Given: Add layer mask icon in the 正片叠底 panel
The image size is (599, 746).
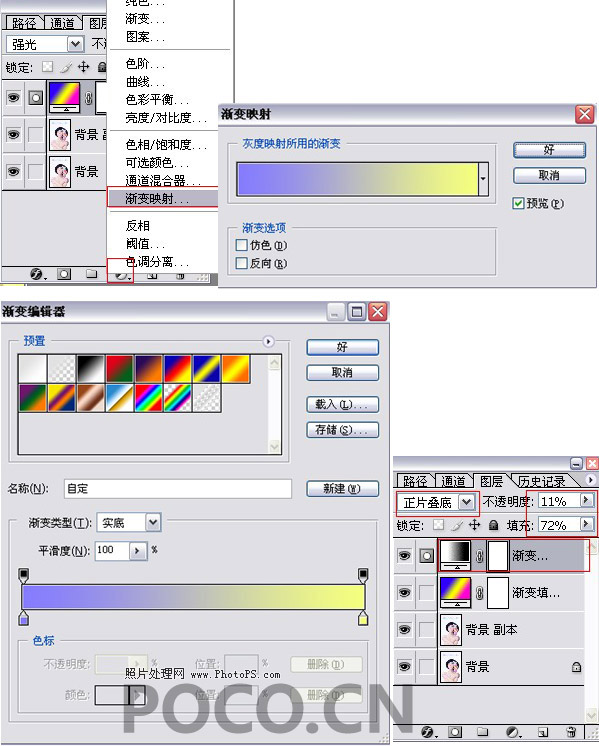Looking at the screenshot, I should tap(455, 732).
